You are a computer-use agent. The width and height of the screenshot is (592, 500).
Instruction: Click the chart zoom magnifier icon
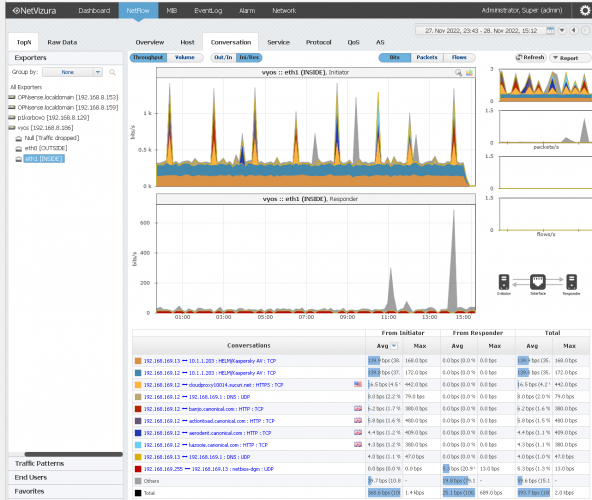tap(458, 73)
